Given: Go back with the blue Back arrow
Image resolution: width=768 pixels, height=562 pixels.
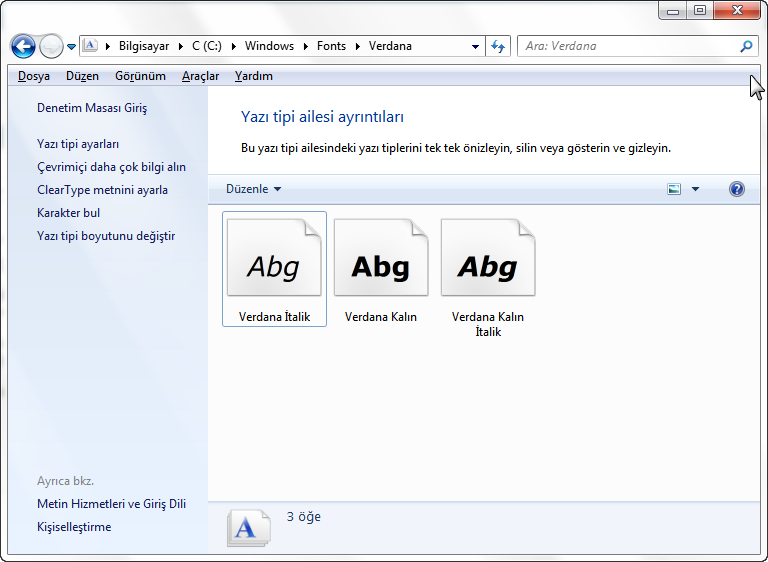Looking at the screenshot, I should (x=23, y=47).
